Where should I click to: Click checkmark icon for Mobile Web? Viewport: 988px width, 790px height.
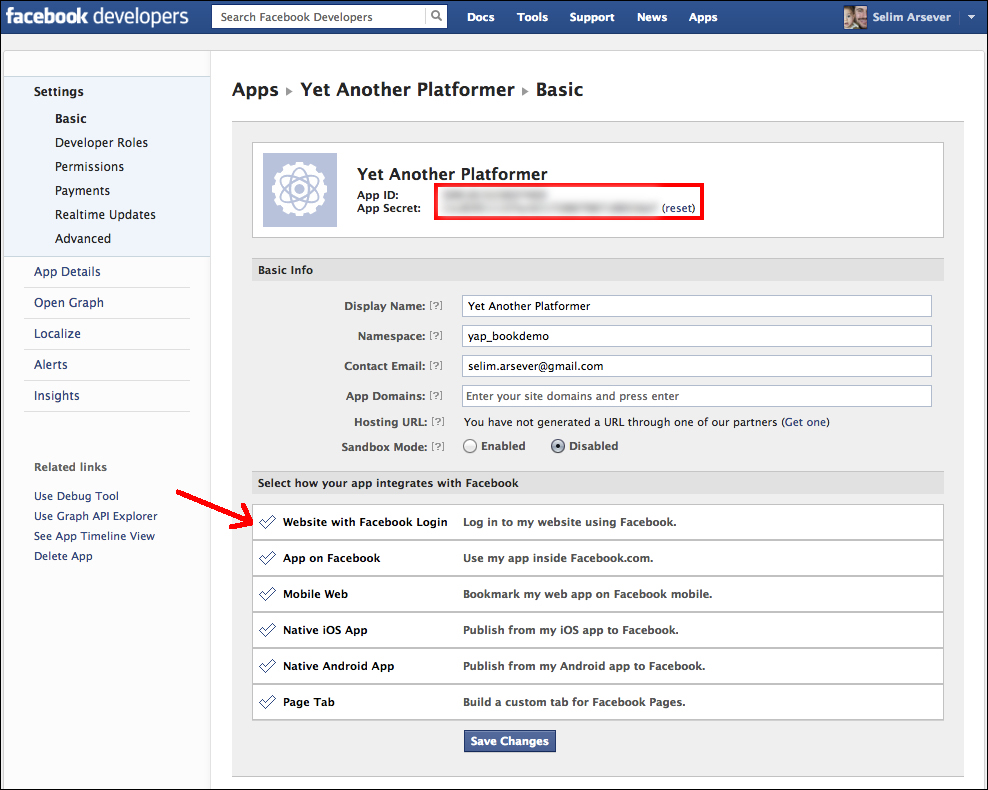pyautogui.click(x=267, y=593)
